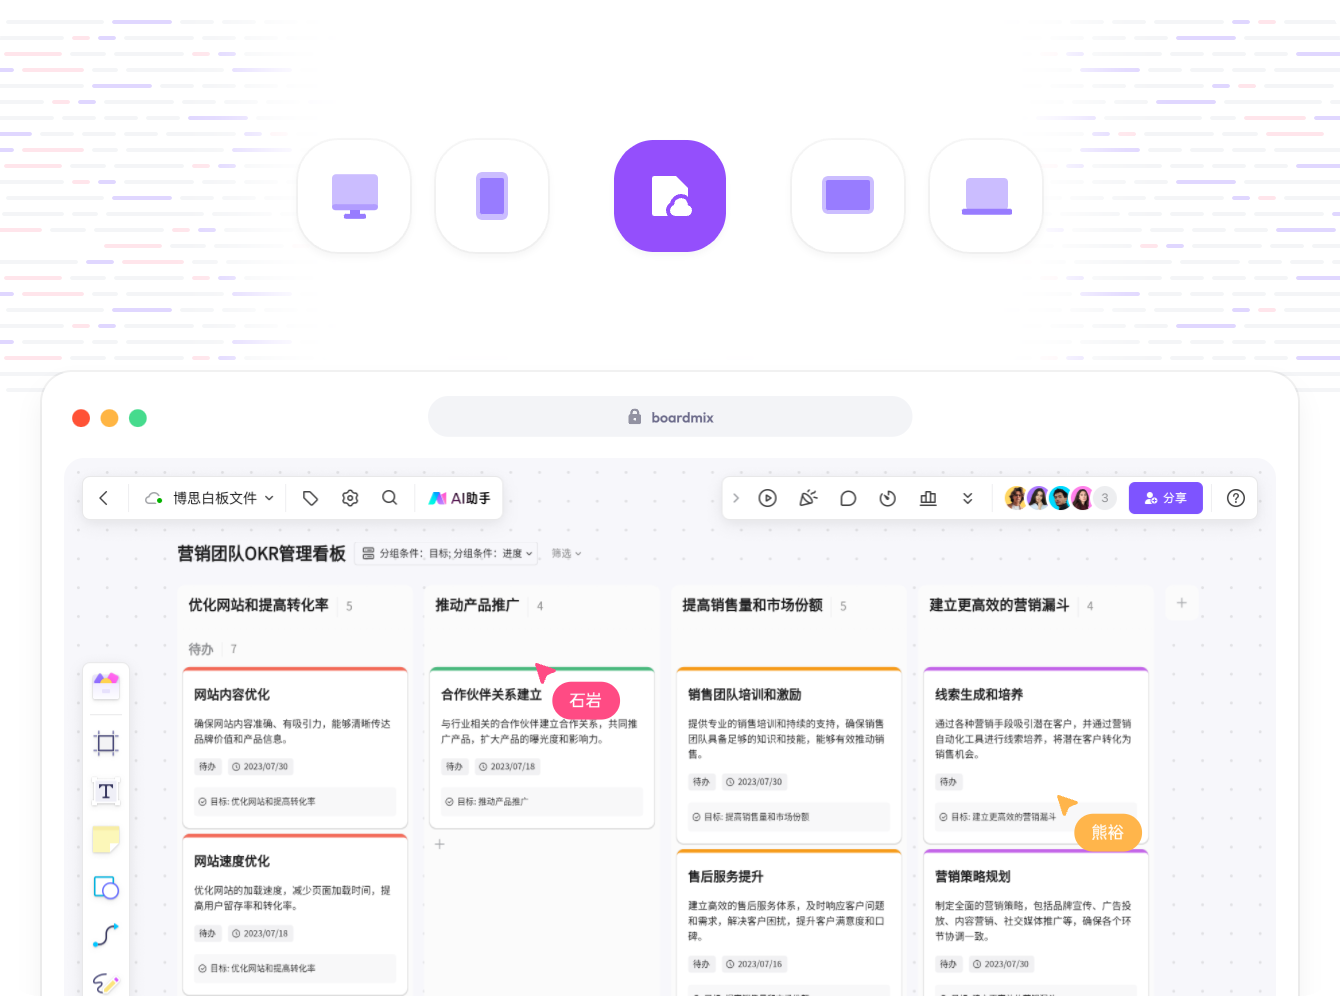Select the mobile phone platform icon
The width and height of the screenshot is (1340, 996).
pyautogui.click(x=492, y=196)
